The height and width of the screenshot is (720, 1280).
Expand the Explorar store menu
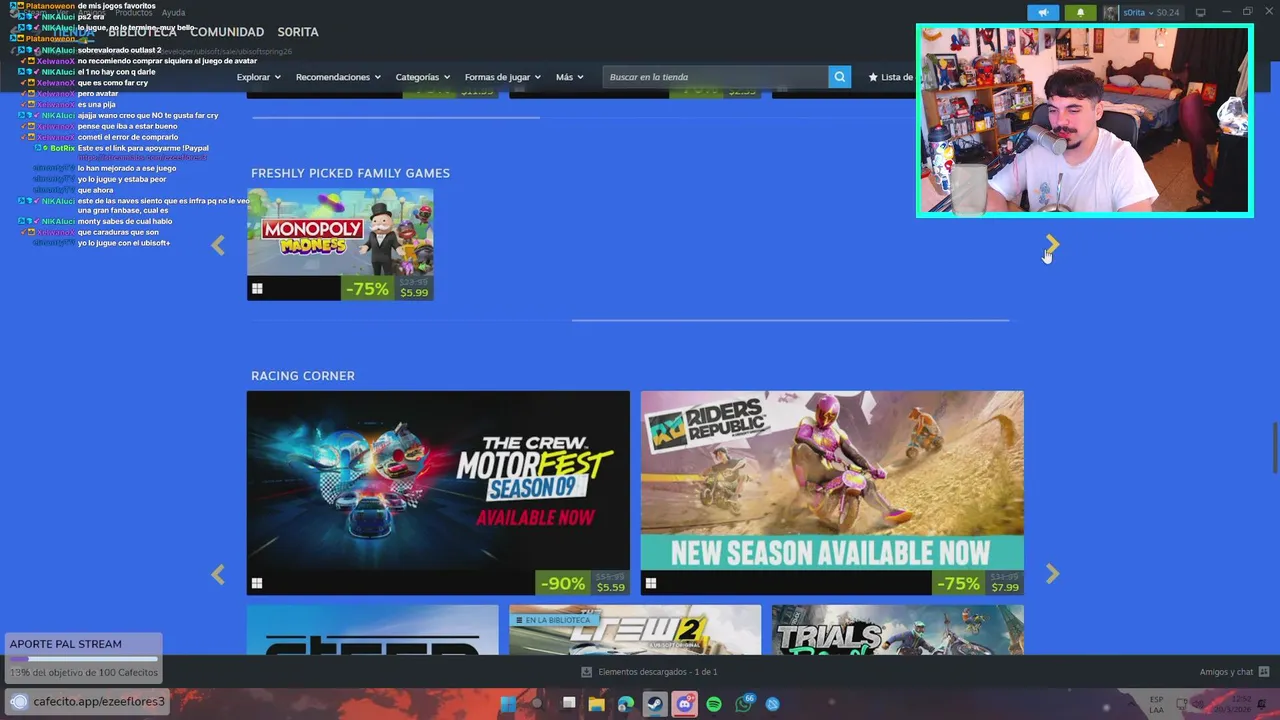point(258,77)
